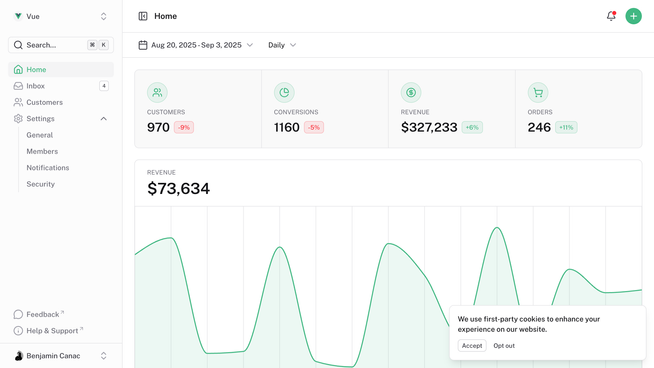Open the Daily period dropdown

click(x=282, y=45)
